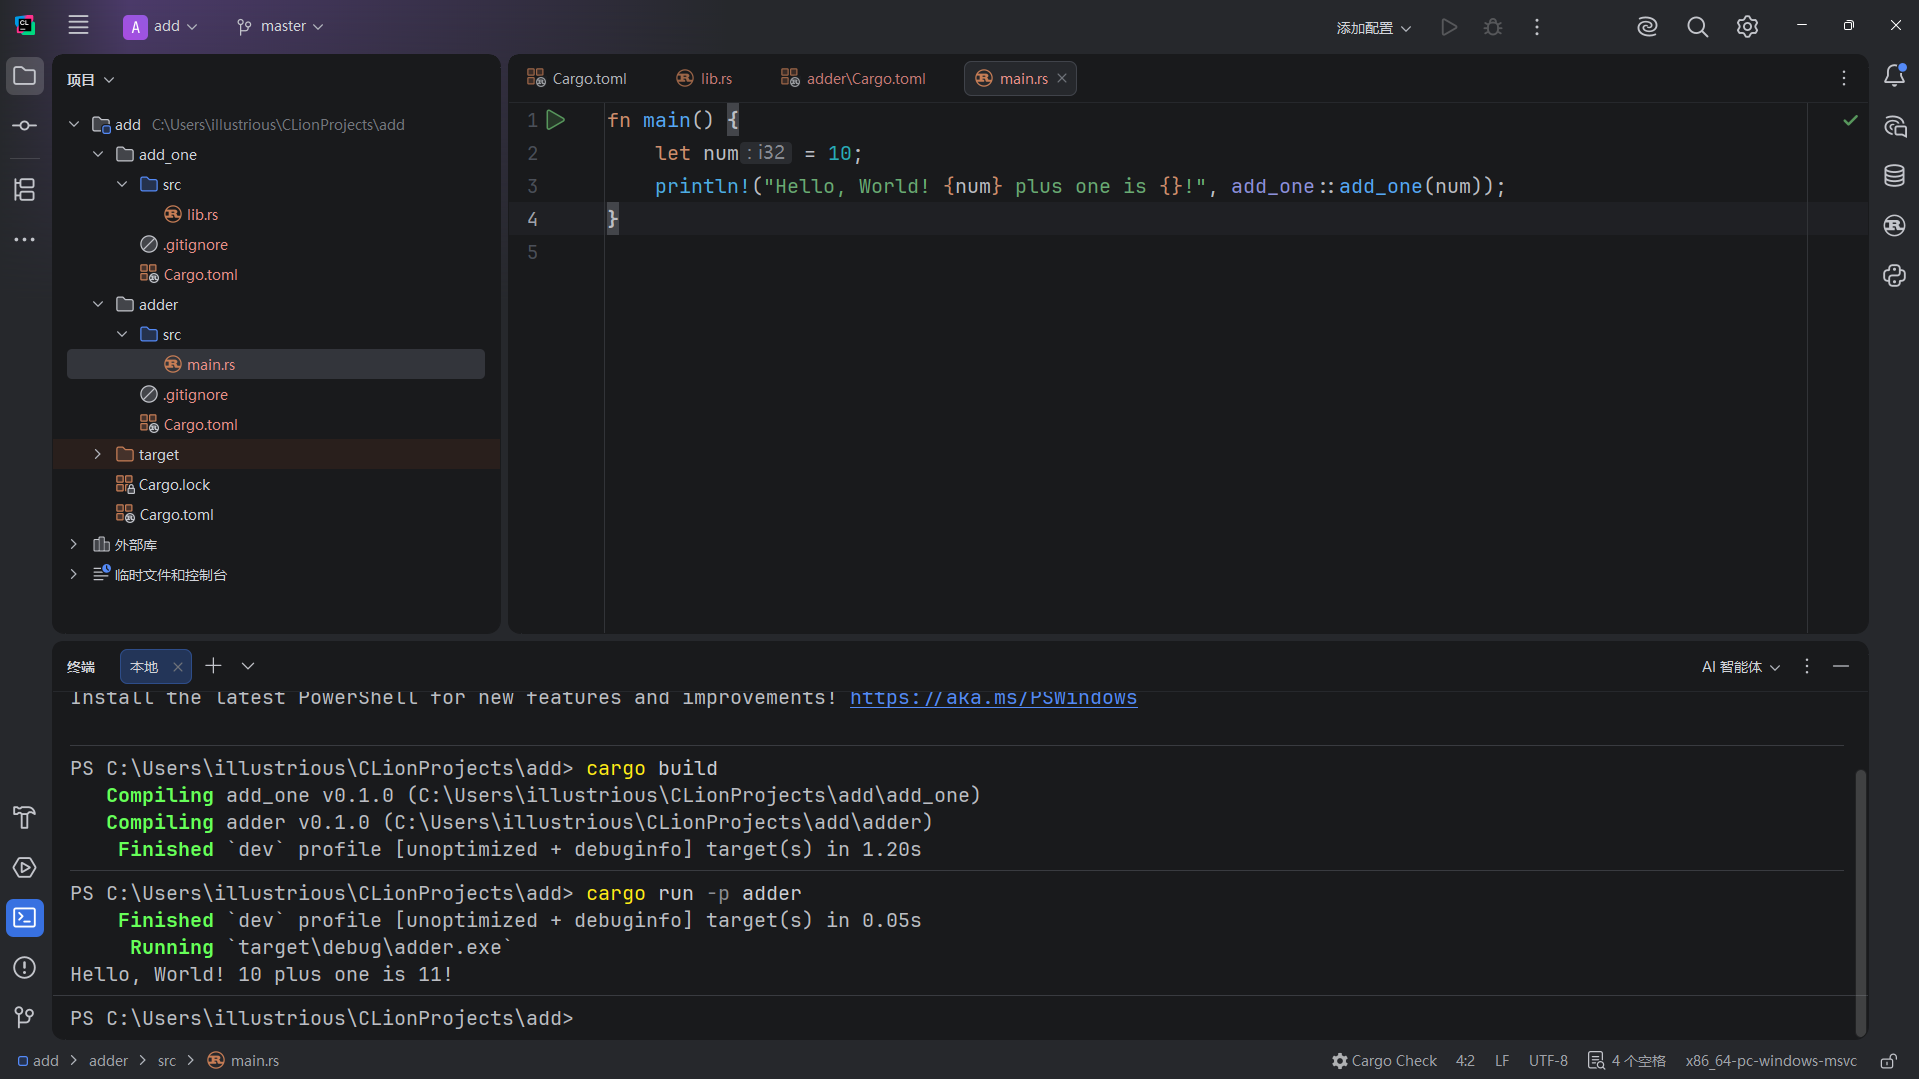Screen dimensions: 1919x1079
Task: Open terminal options menu
Action: (1806, 666)
